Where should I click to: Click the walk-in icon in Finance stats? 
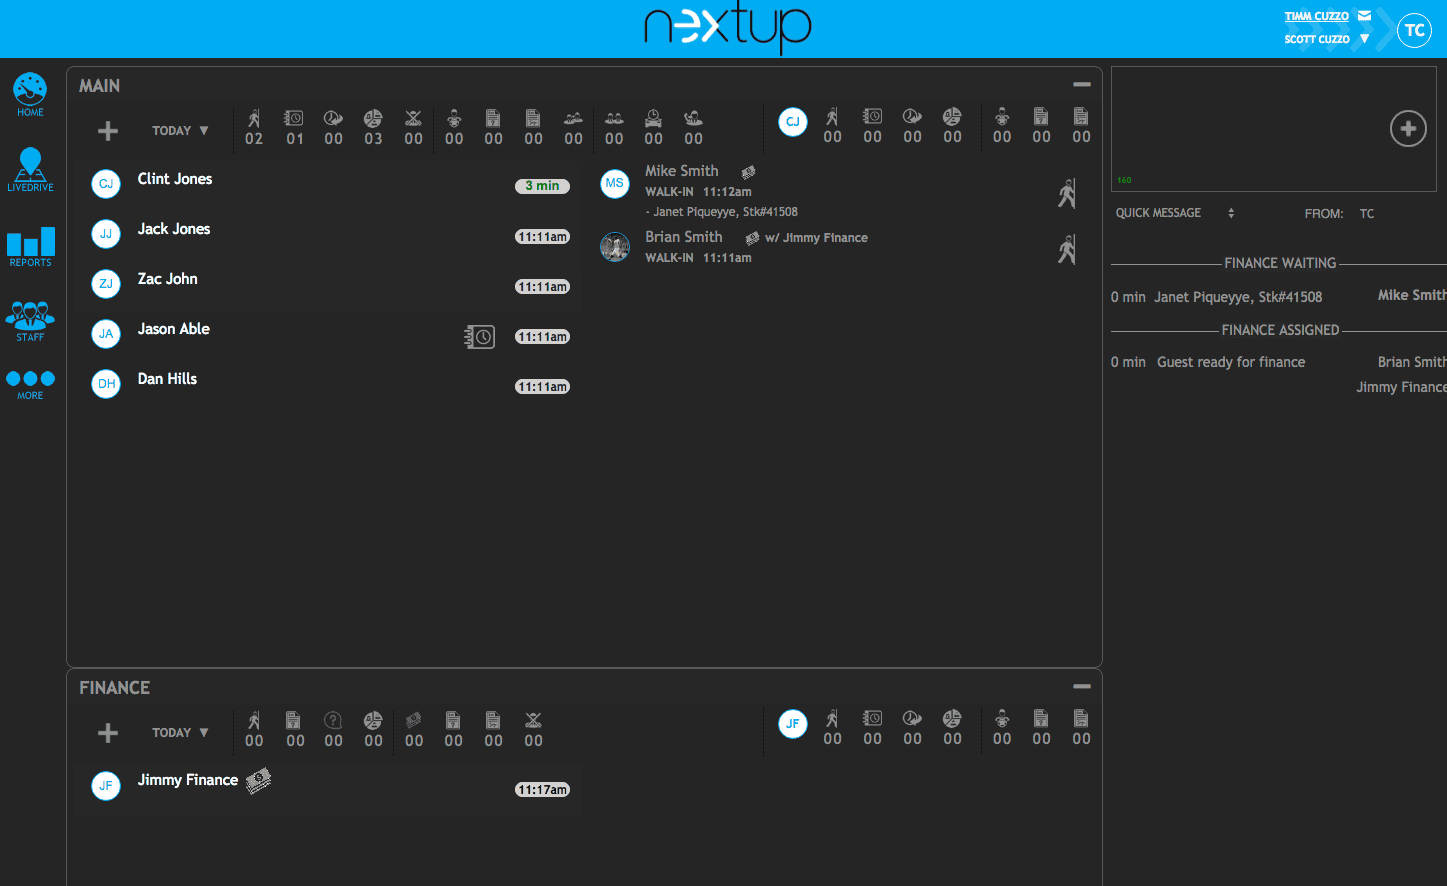tap(254, 720)
